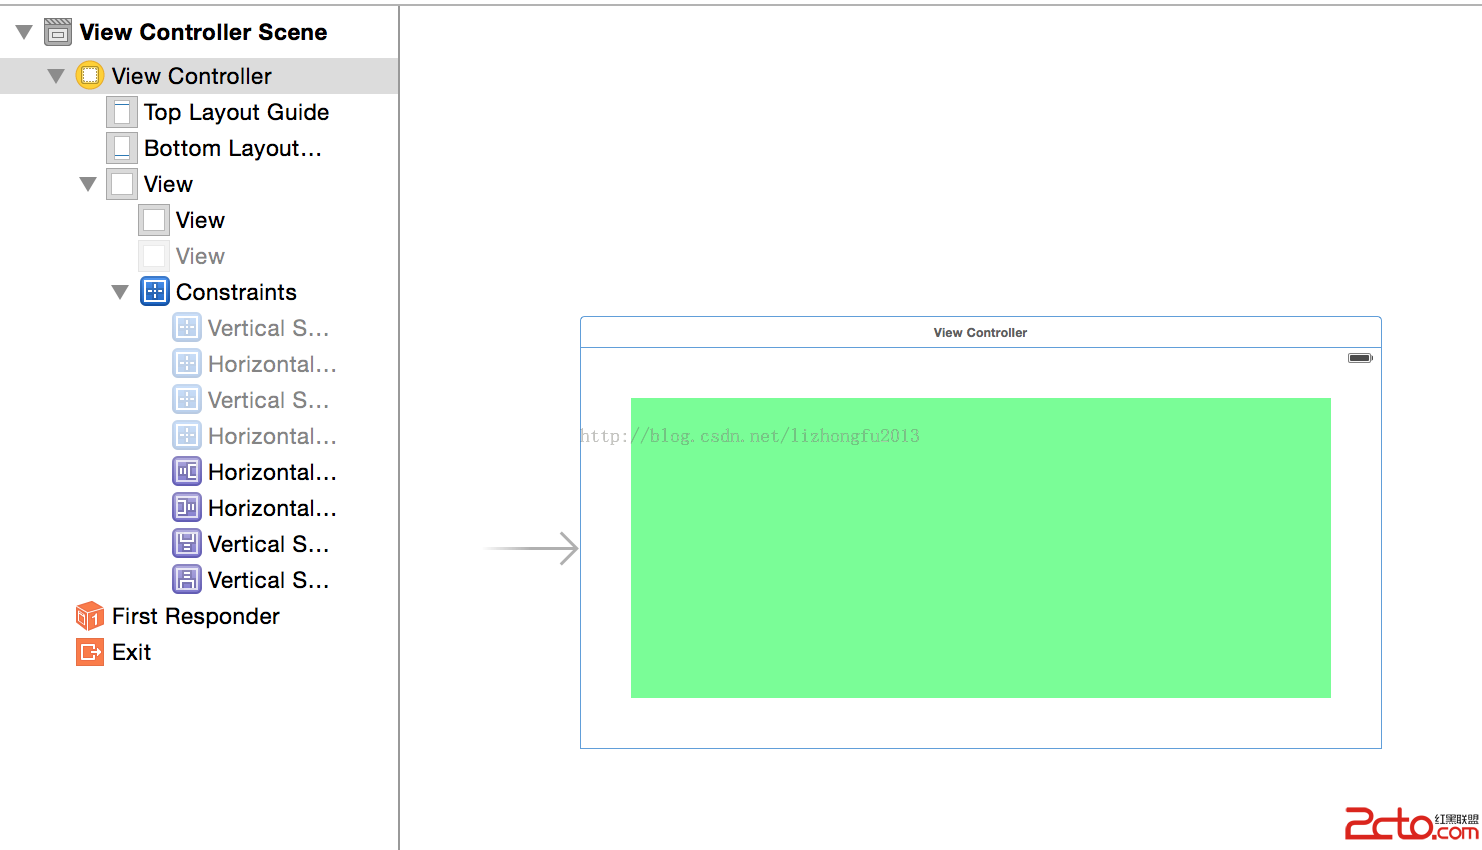The height and width of the screenshot is (850, 1482).
Task: Click the purple Vertical S… icon just above First Responder
Action: [187, 579]
